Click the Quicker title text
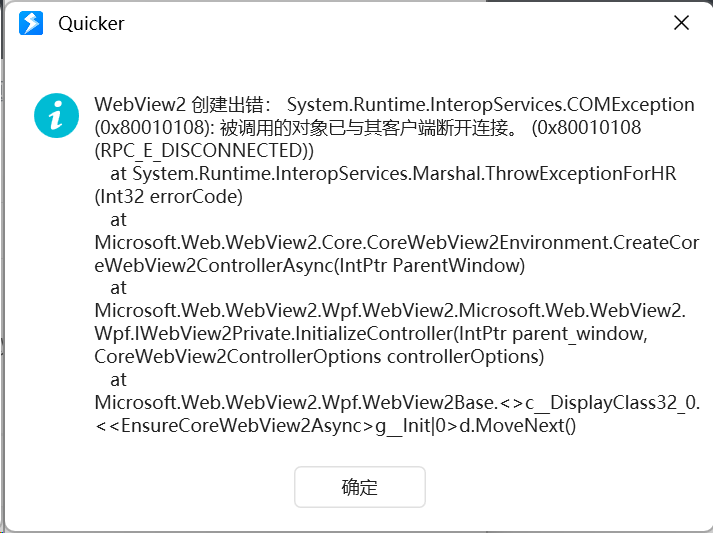 point(91,24)
